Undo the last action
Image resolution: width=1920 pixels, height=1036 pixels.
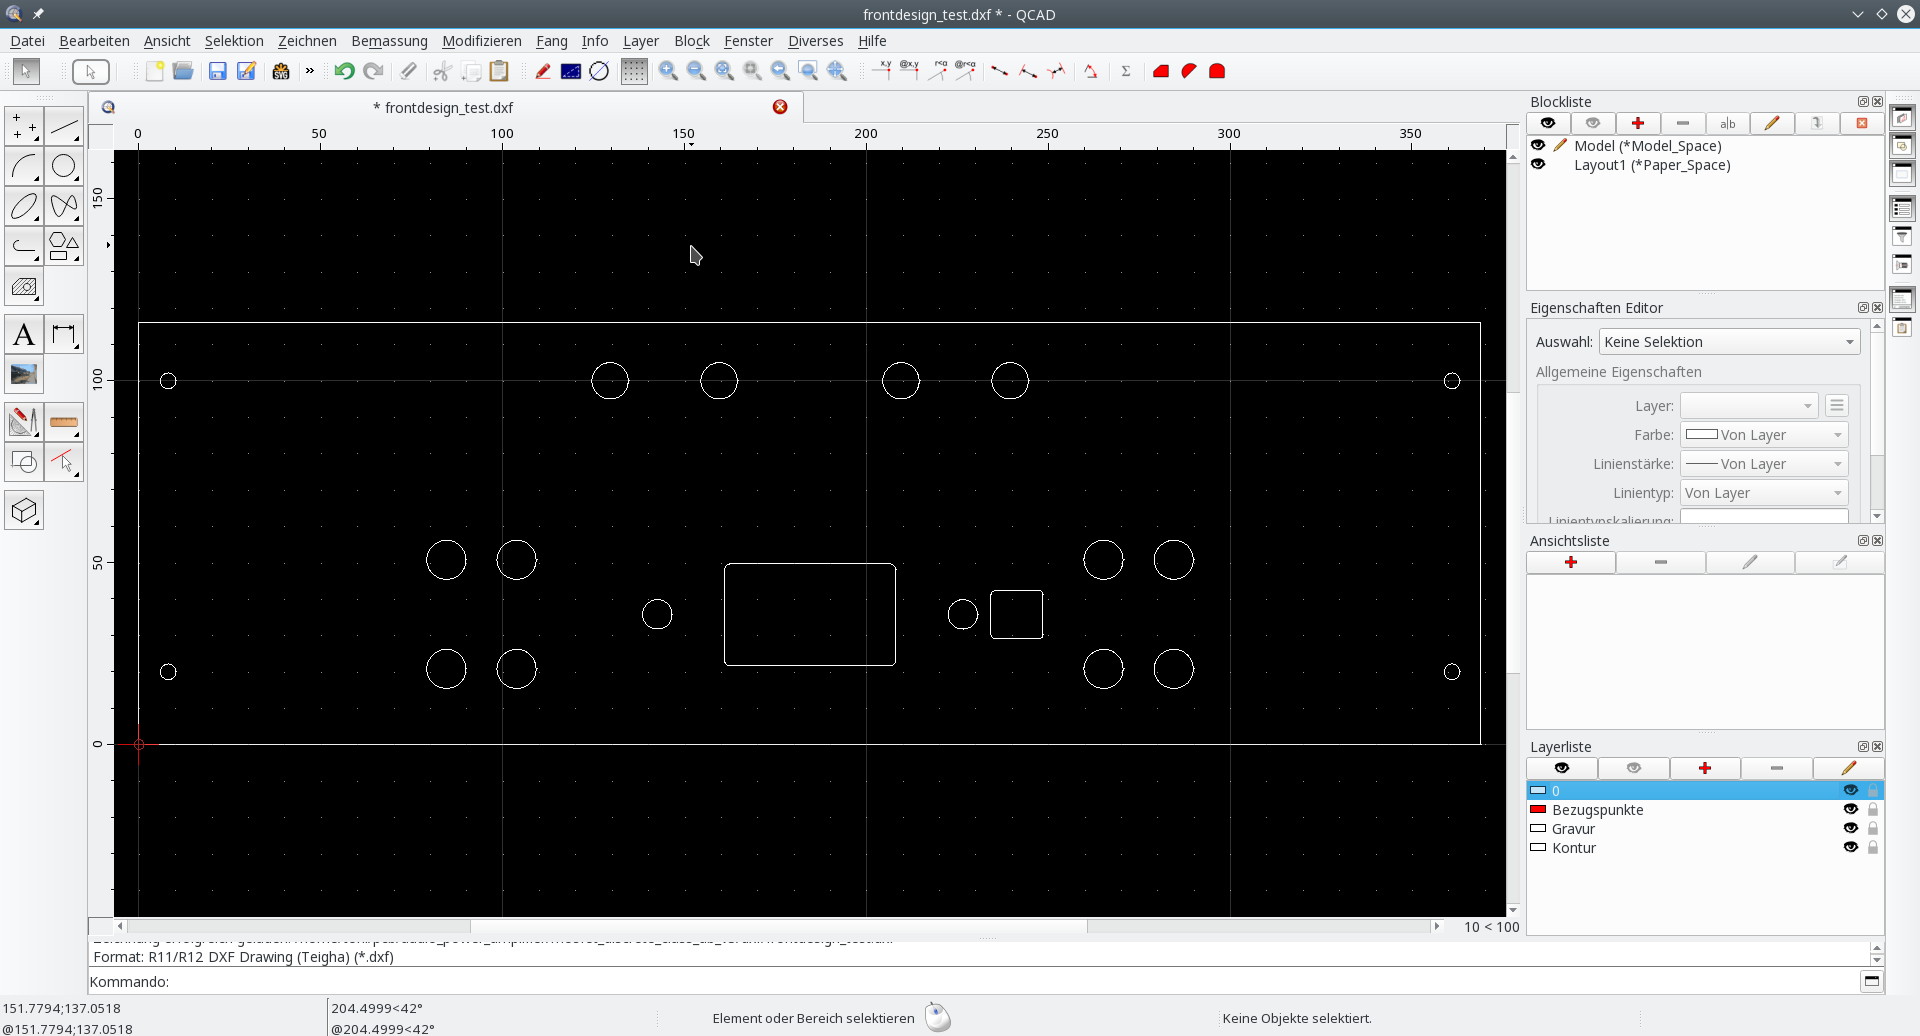(x=344, y=71)
